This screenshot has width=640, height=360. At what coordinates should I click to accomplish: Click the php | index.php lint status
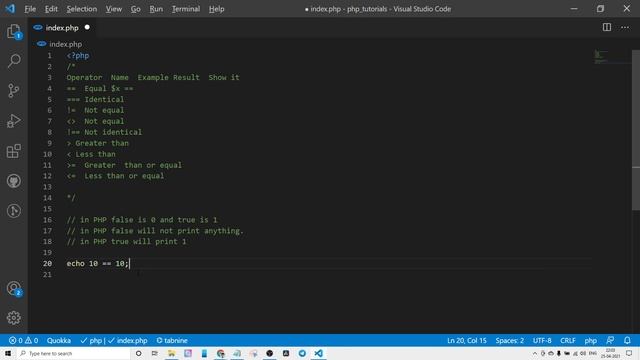tap(114, 340)
